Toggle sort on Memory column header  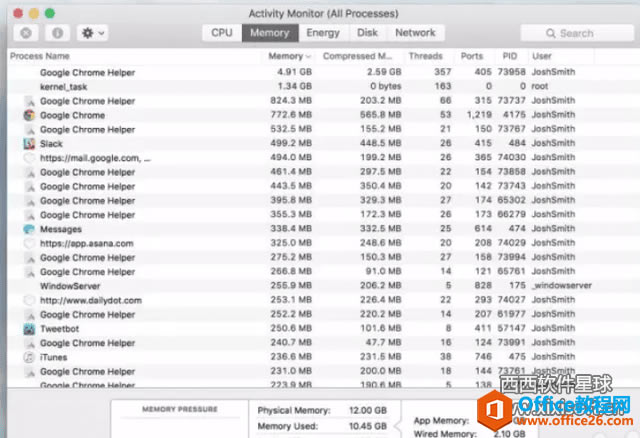[x=289, y=56]
